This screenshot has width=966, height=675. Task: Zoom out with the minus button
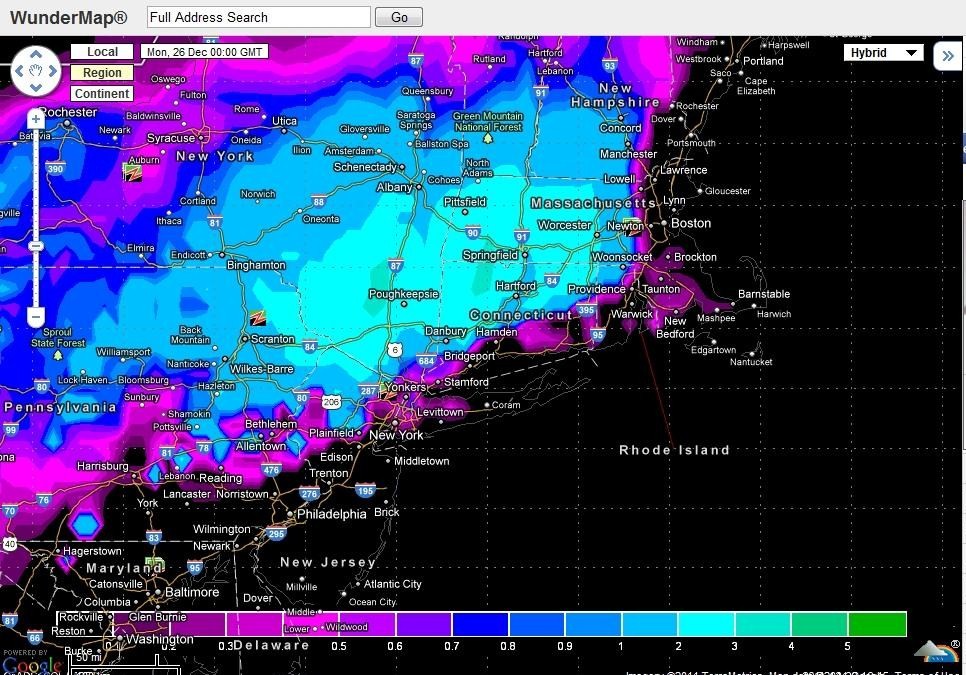pos(36,317)
